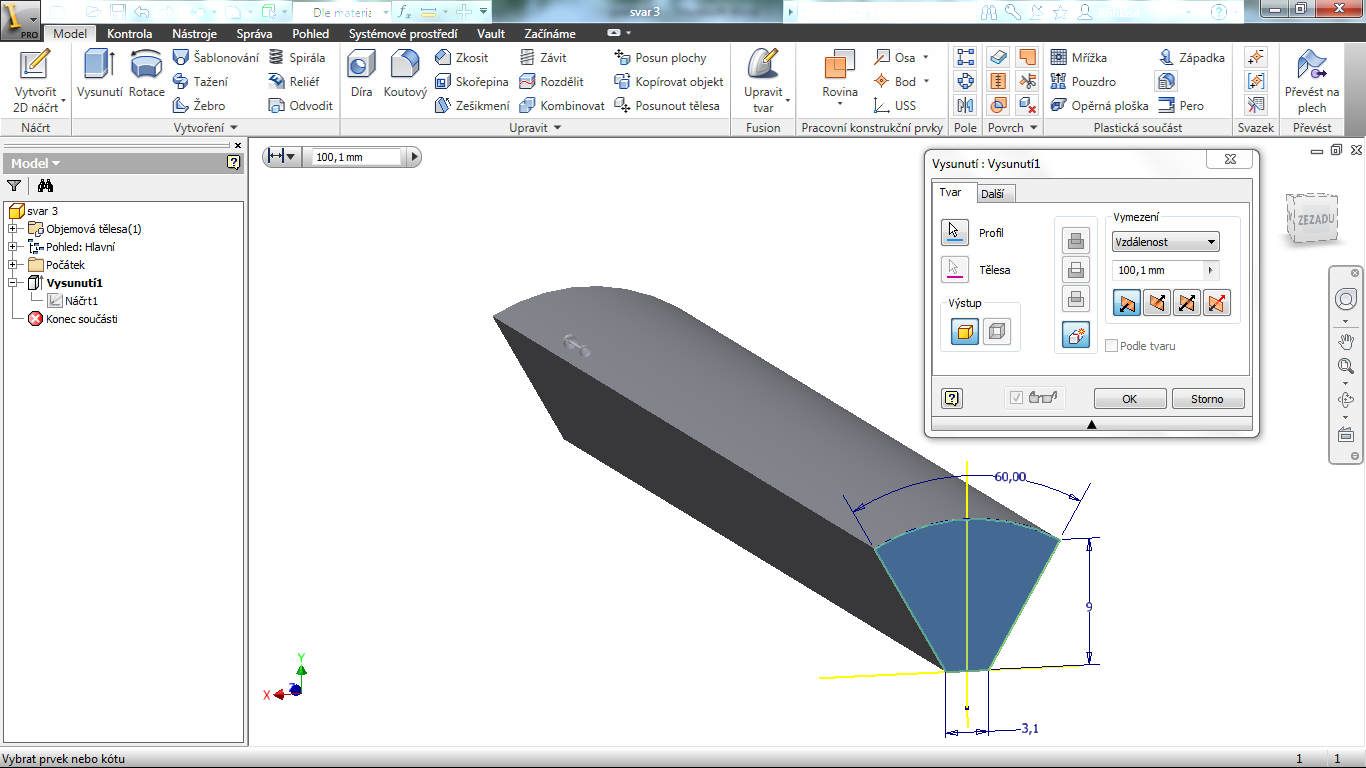Image resolution: width=1366 pixels, height=768 pixels.
Task: Toggle the Podle tvaru checkbox
Action: 1112,346
